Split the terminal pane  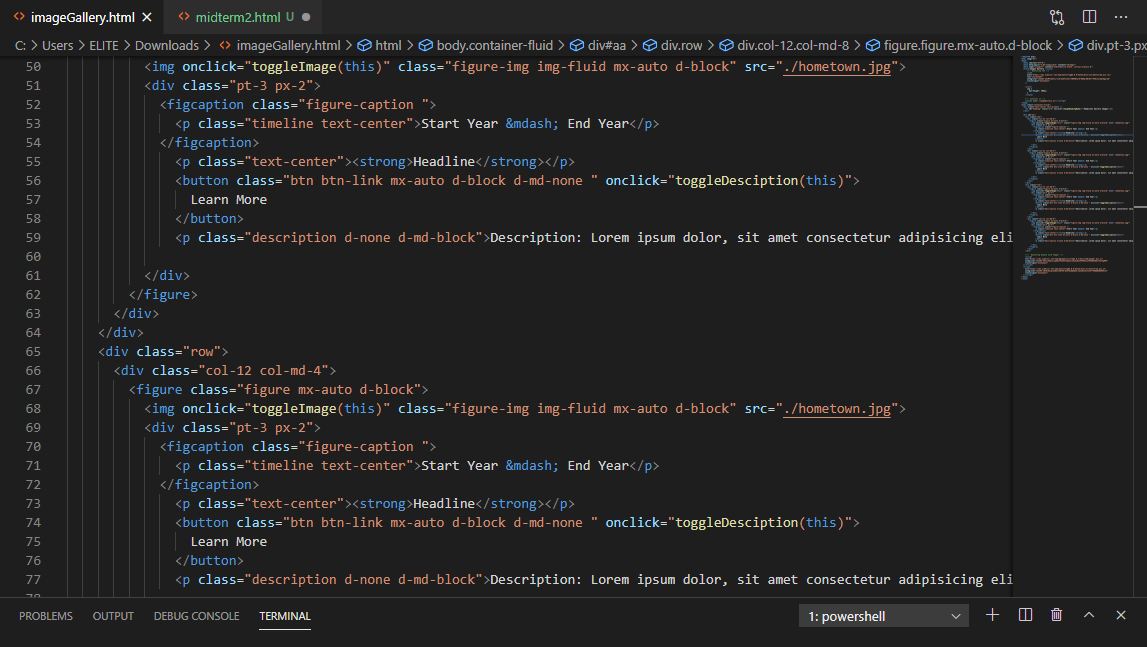[x=1025, y=615]
